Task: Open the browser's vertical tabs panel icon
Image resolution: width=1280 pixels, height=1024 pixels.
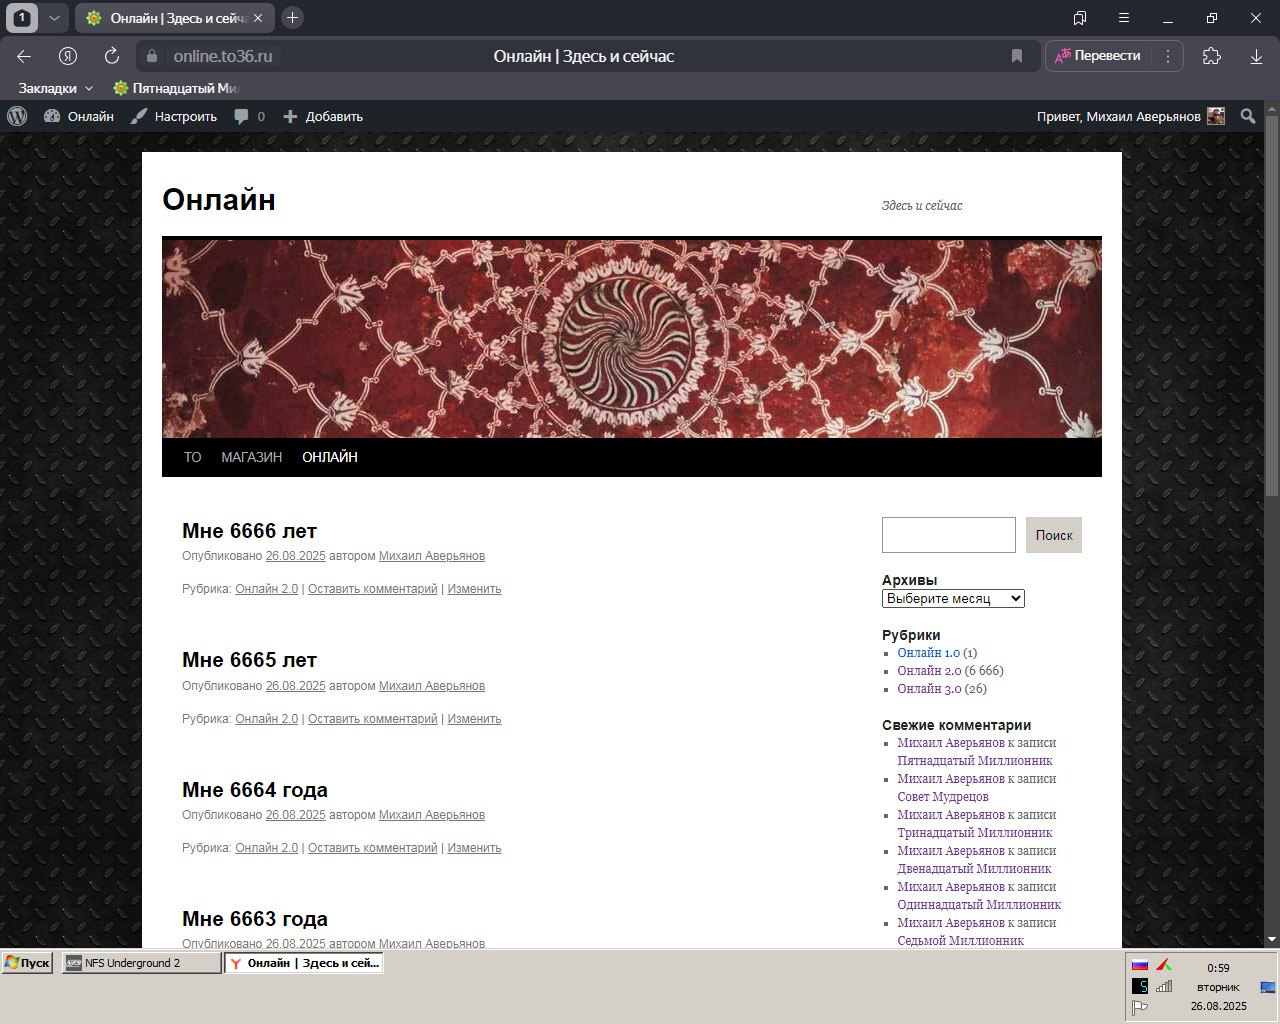Action: (x=1080, y=18)
